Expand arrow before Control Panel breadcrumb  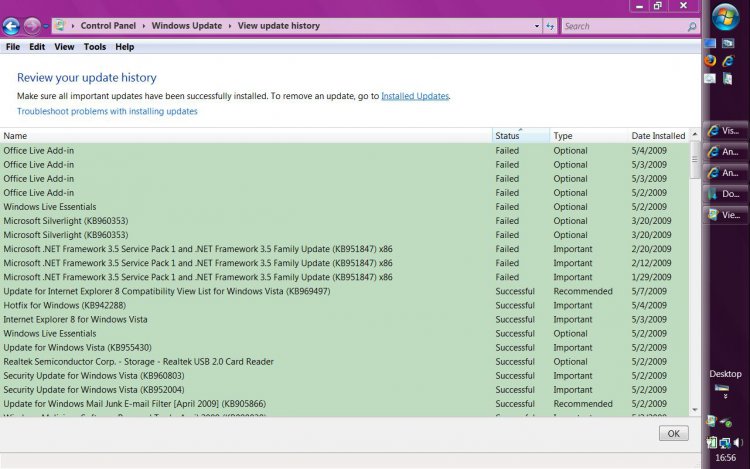pyautogui.click(x=73, y=26)
